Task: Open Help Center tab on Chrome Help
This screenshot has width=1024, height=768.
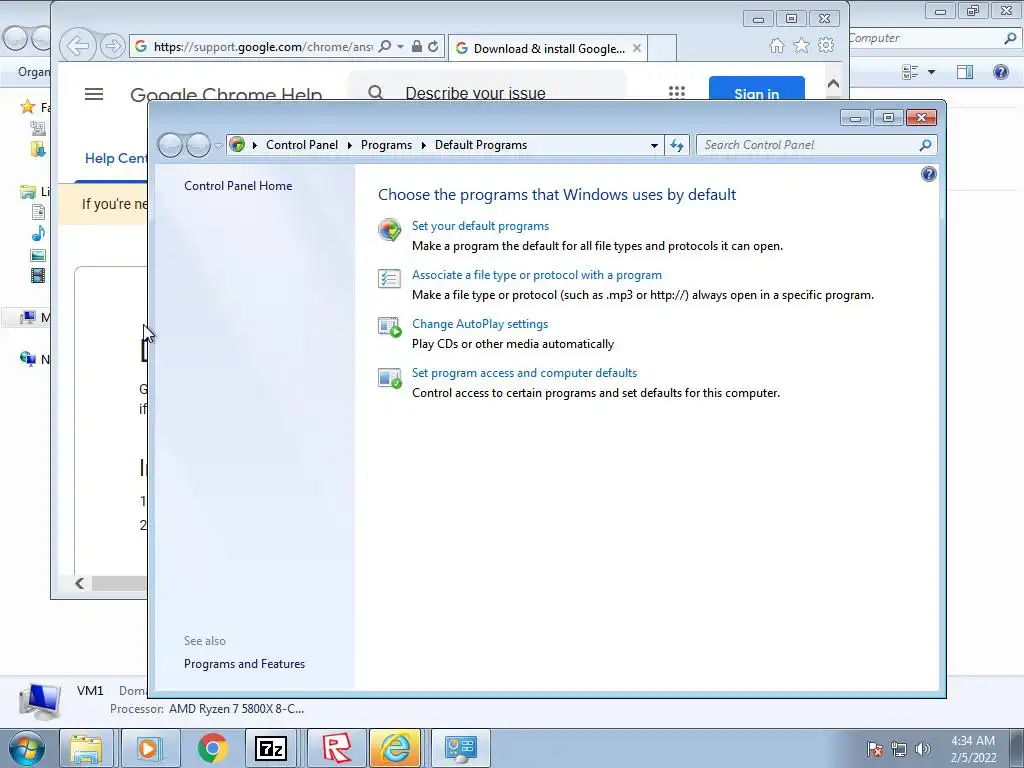Action: pyautogui.click(x=116, y=158)
